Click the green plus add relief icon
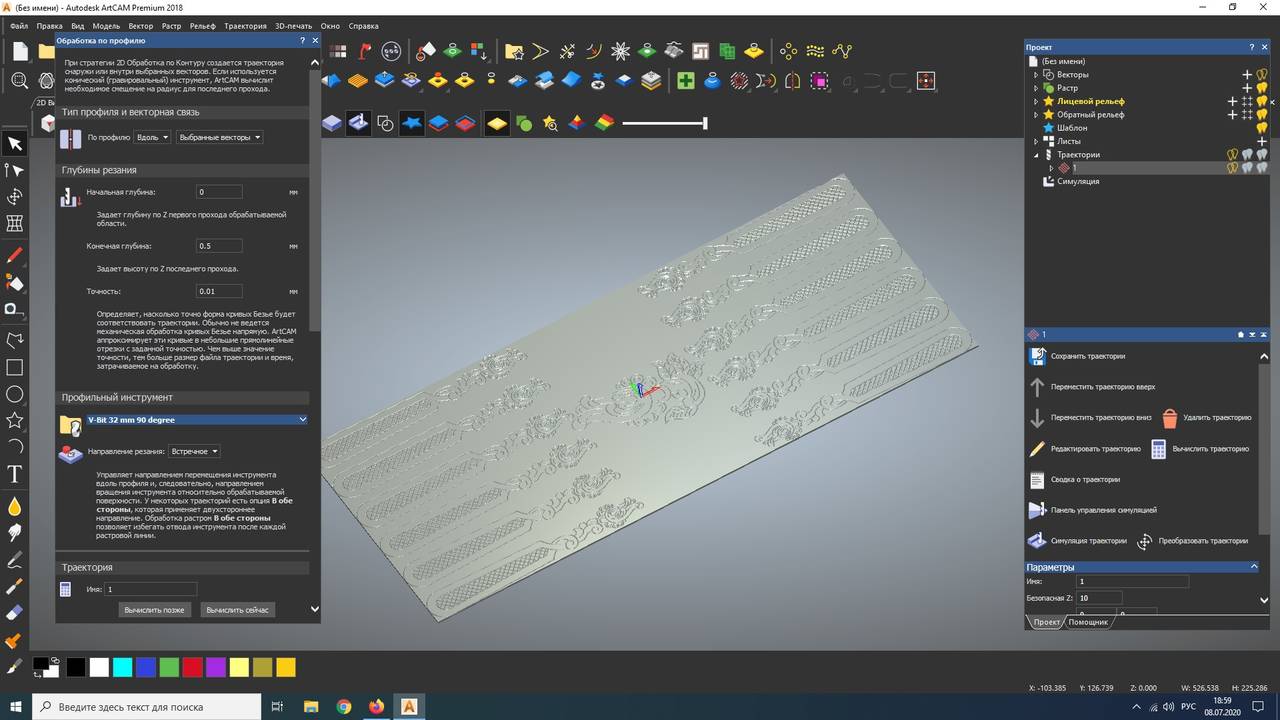1280x720 pixels. click(686, 81)
